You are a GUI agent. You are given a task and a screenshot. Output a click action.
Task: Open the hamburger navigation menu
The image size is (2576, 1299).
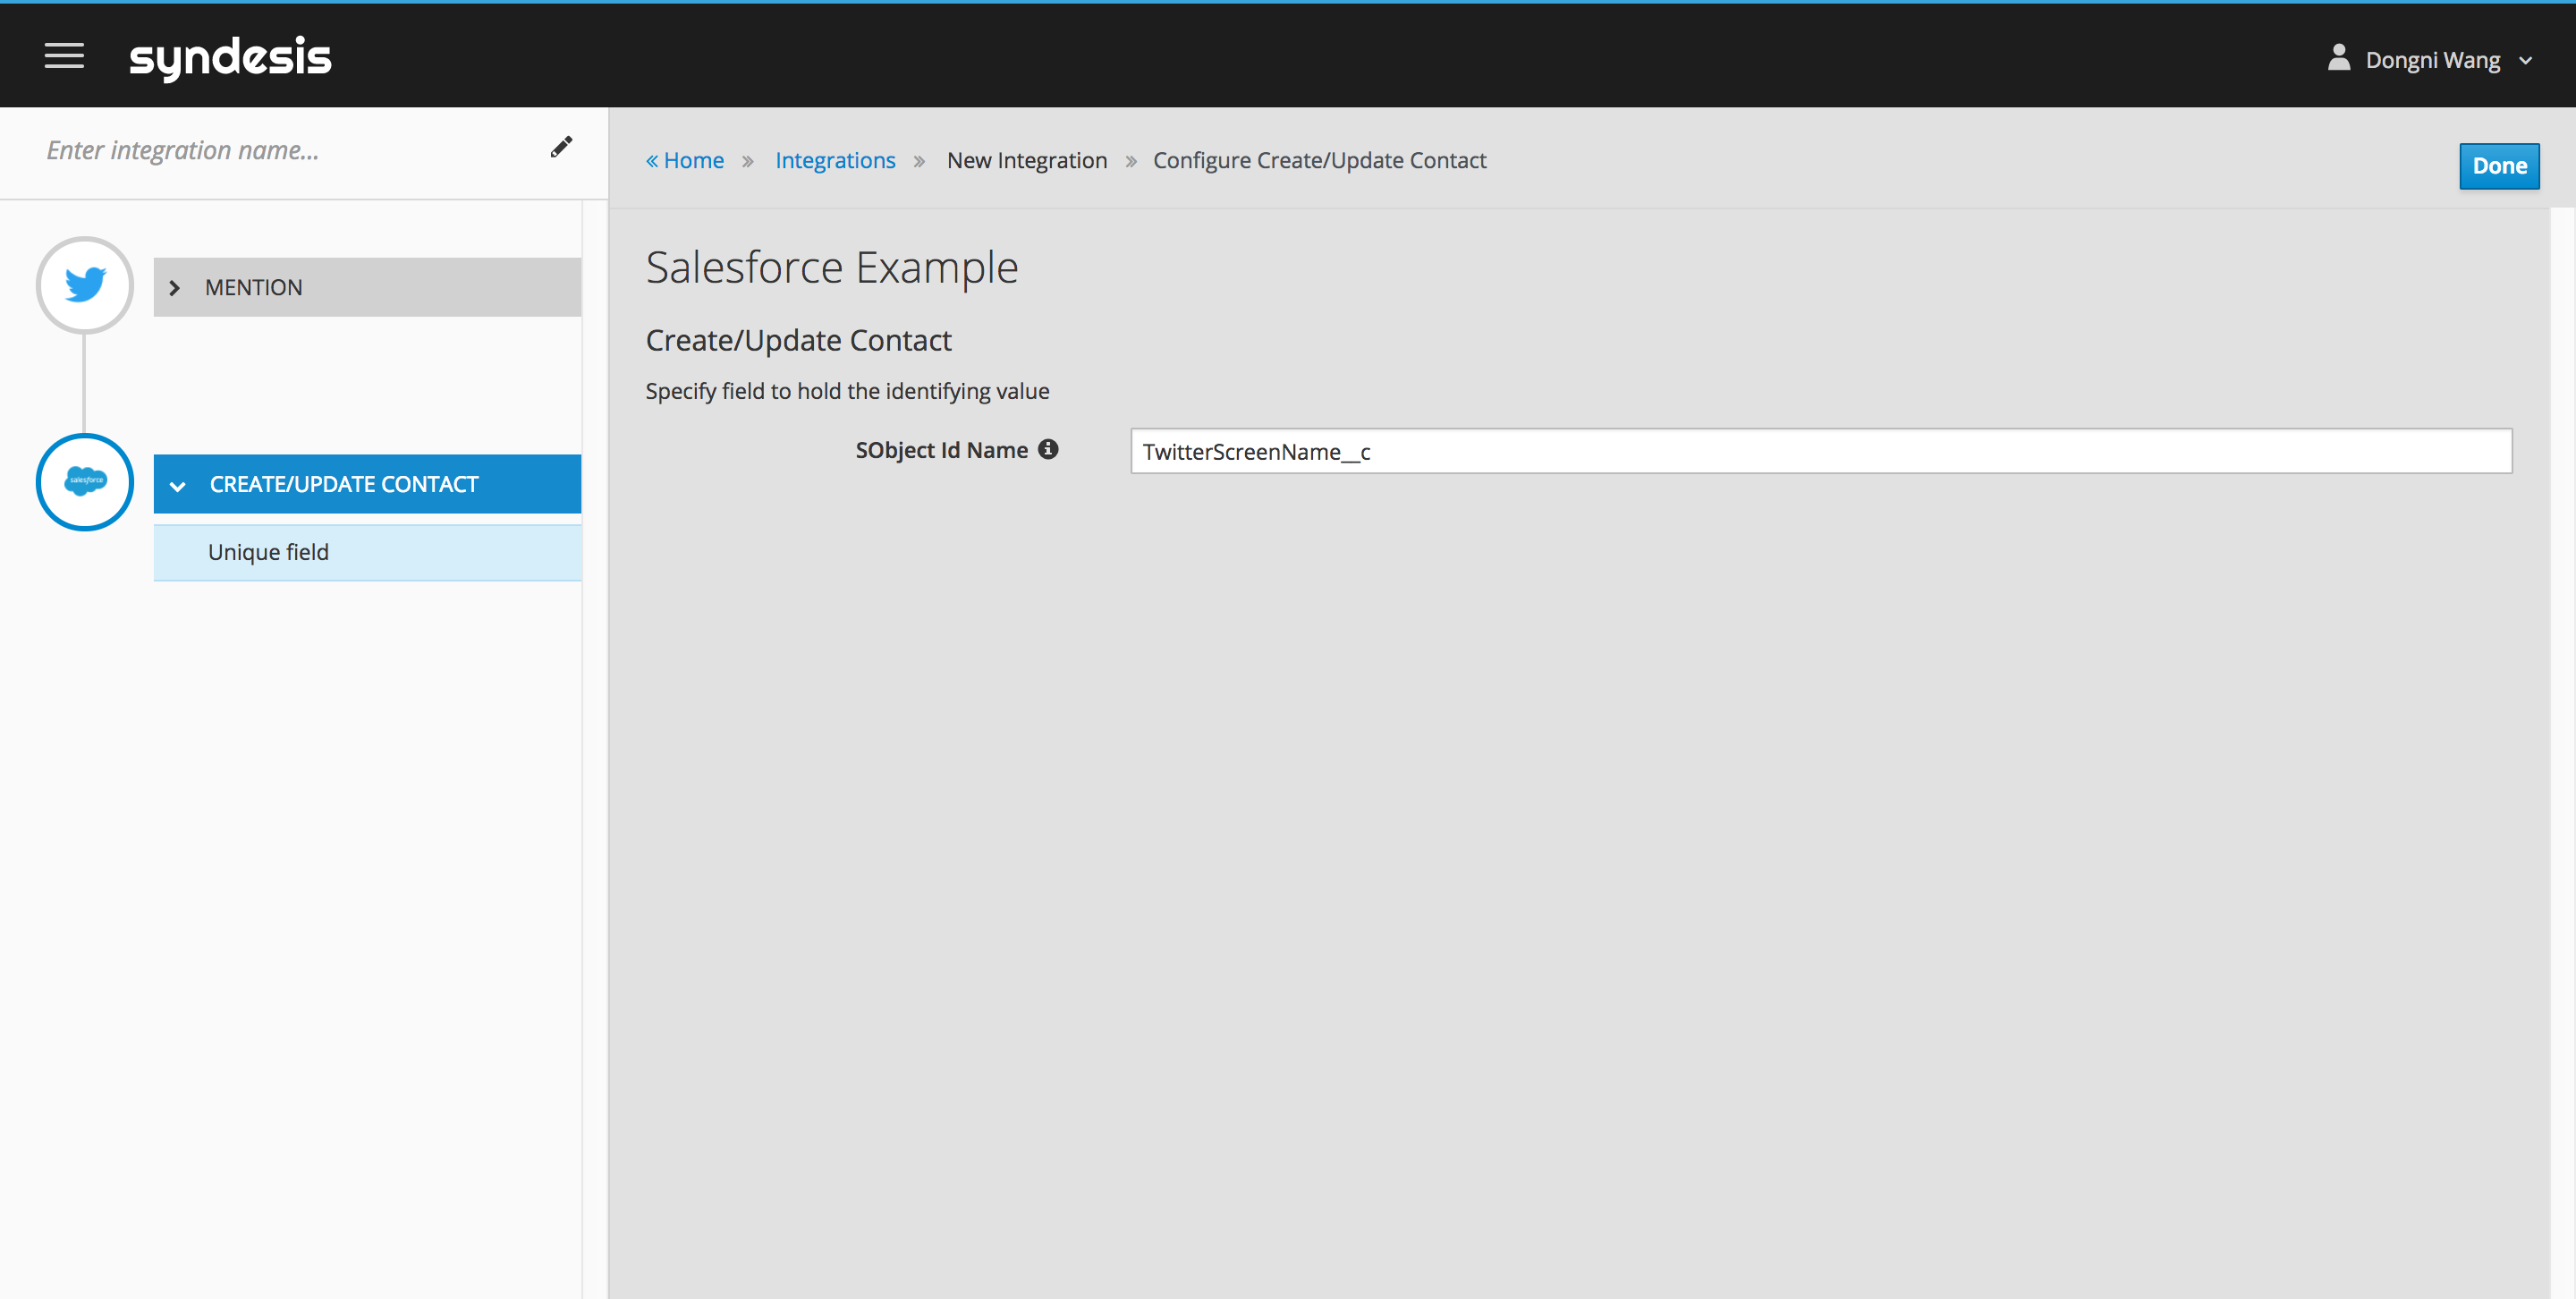[64, 56]
